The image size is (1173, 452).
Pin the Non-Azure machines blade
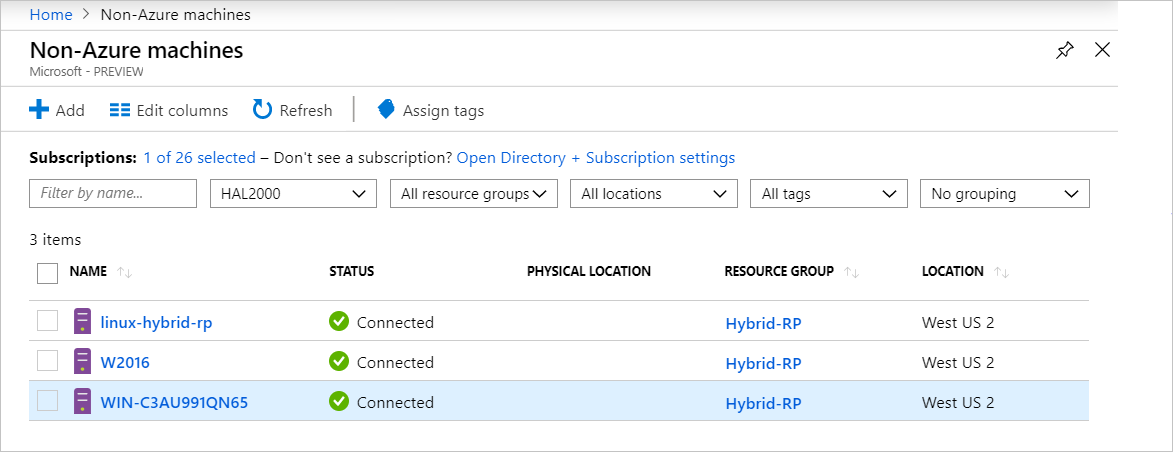(1064, 50)
